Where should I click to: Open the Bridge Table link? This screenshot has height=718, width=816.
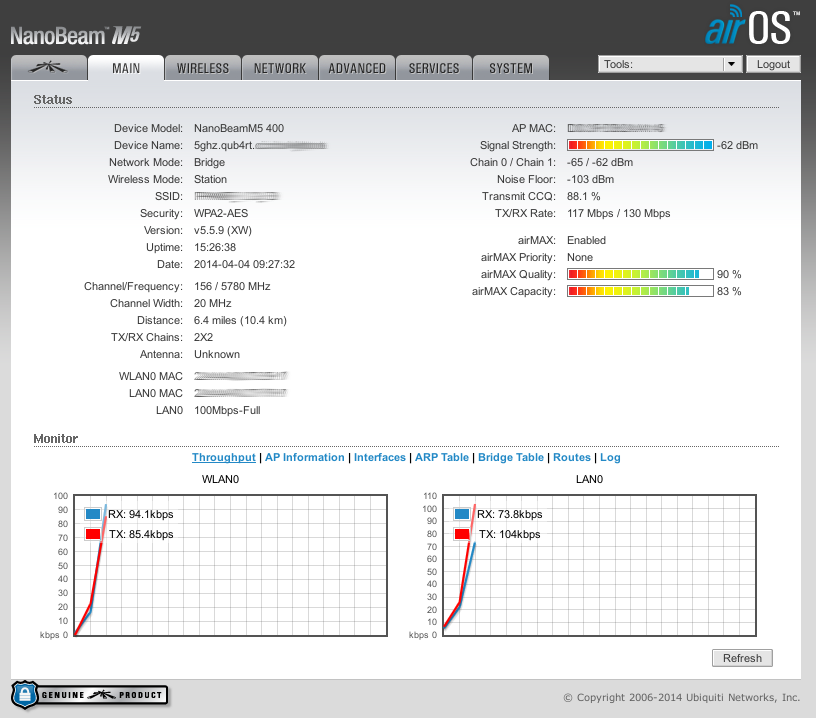click(511, 457)
